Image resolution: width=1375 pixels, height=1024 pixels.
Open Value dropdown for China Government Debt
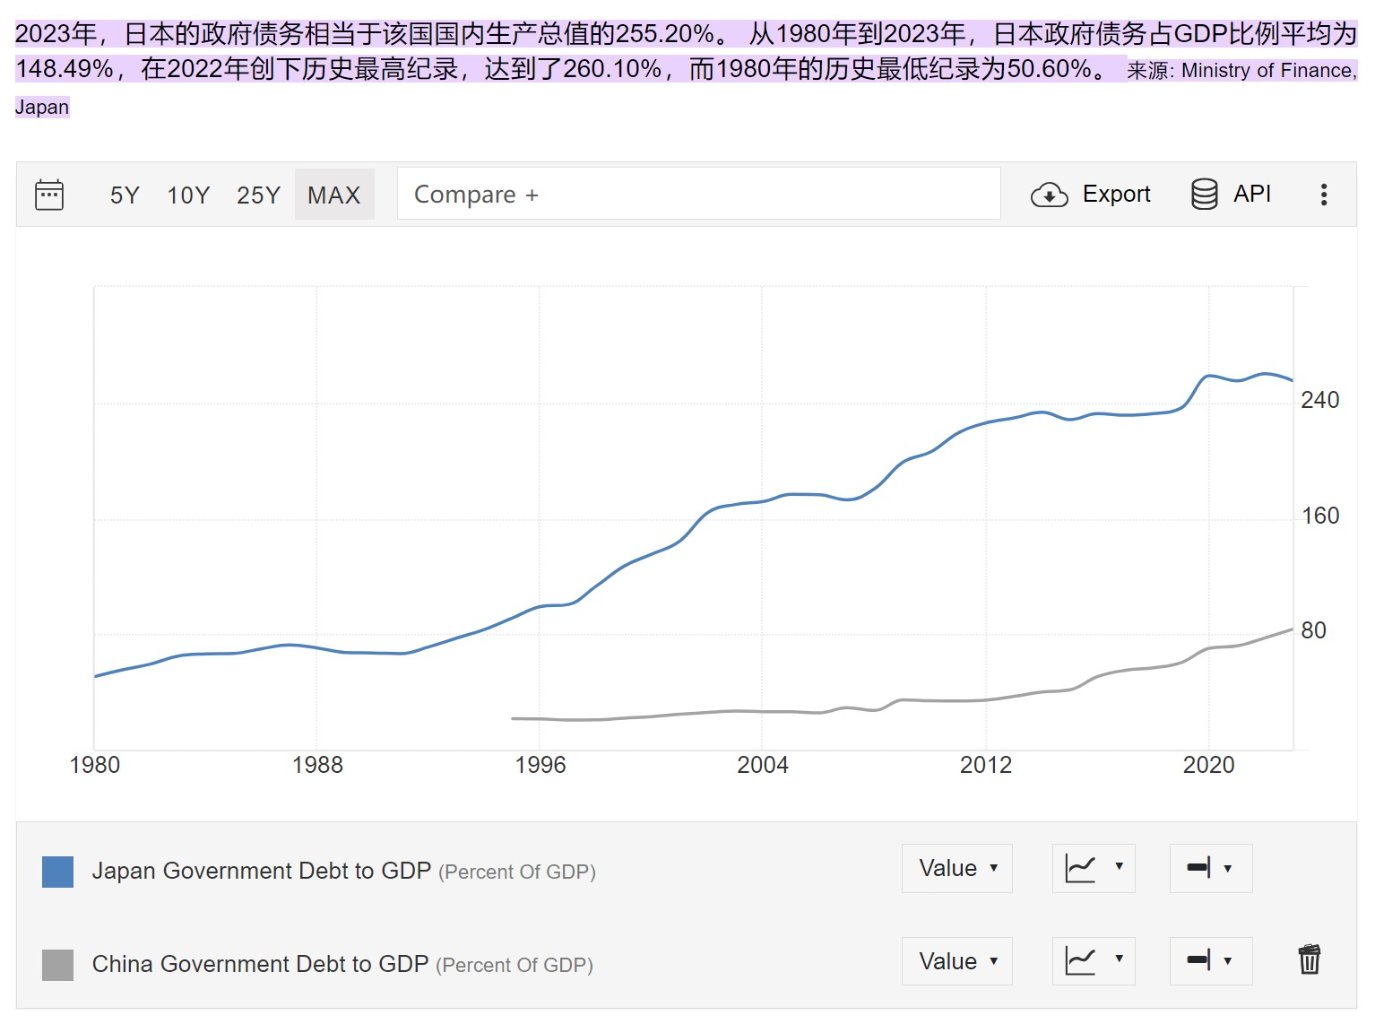[957, 961]
